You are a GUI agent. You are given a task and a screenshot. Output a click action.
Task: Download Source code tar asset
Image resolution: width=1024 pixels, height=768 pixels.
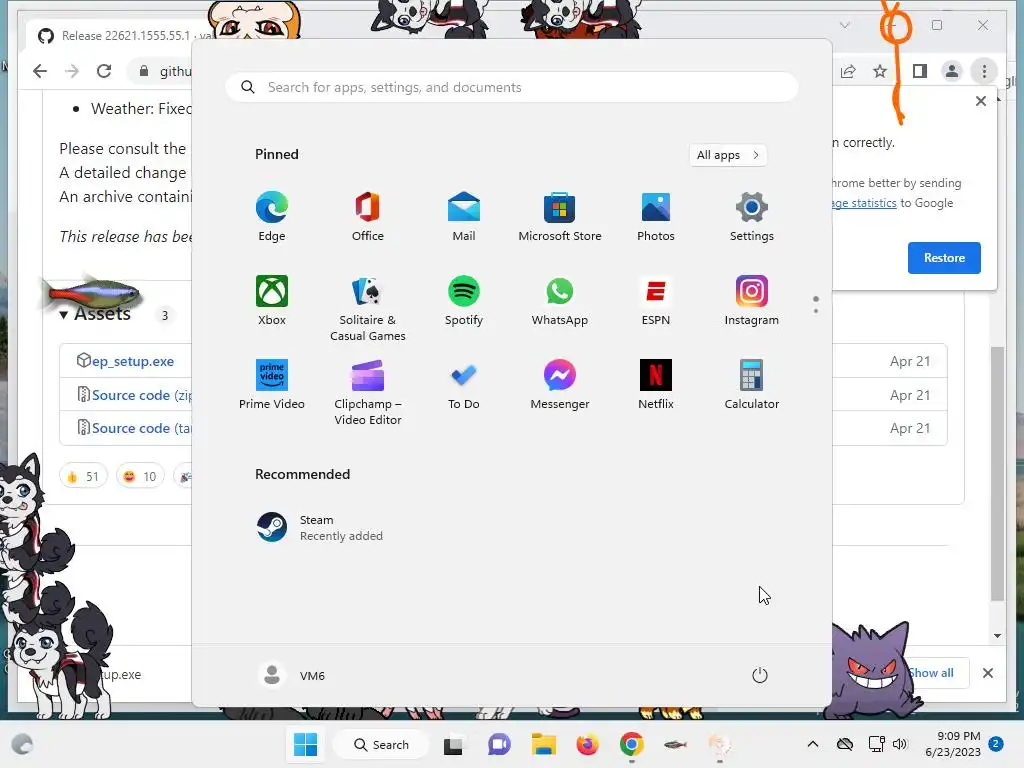pos(142,428)
